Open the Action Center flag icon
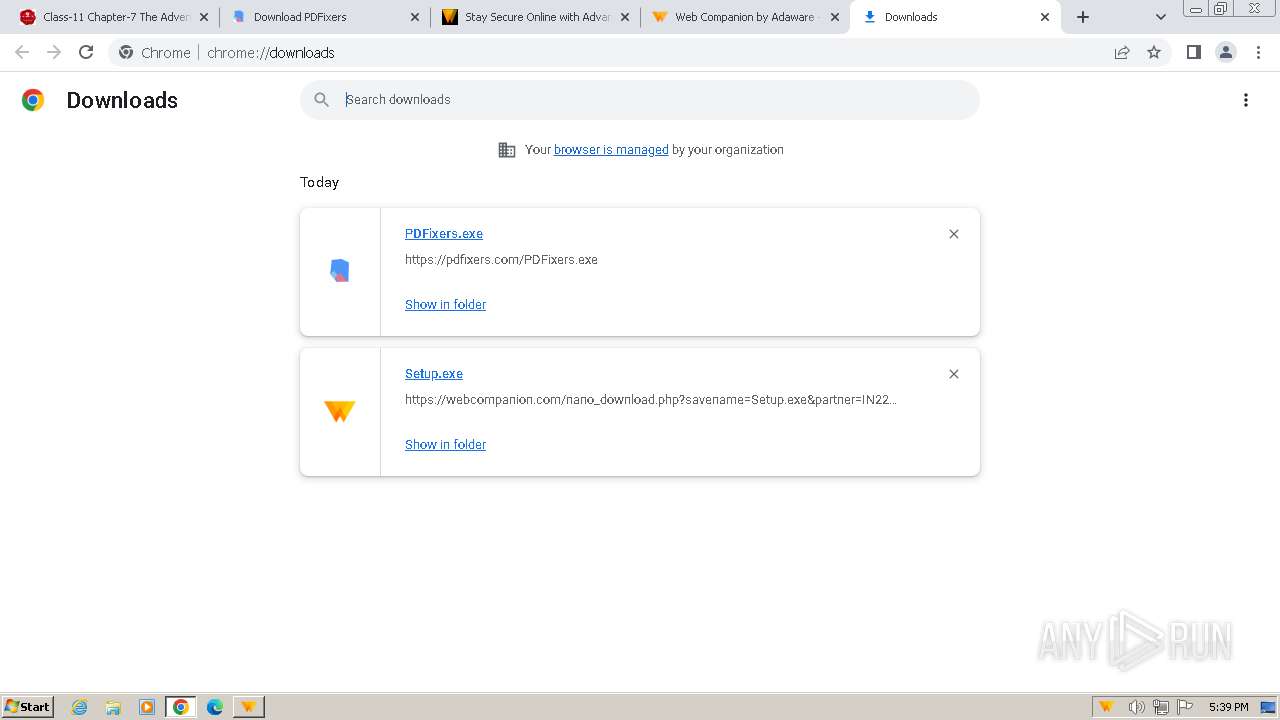This screenshot has height=720, width=1280. [1185, 707]
